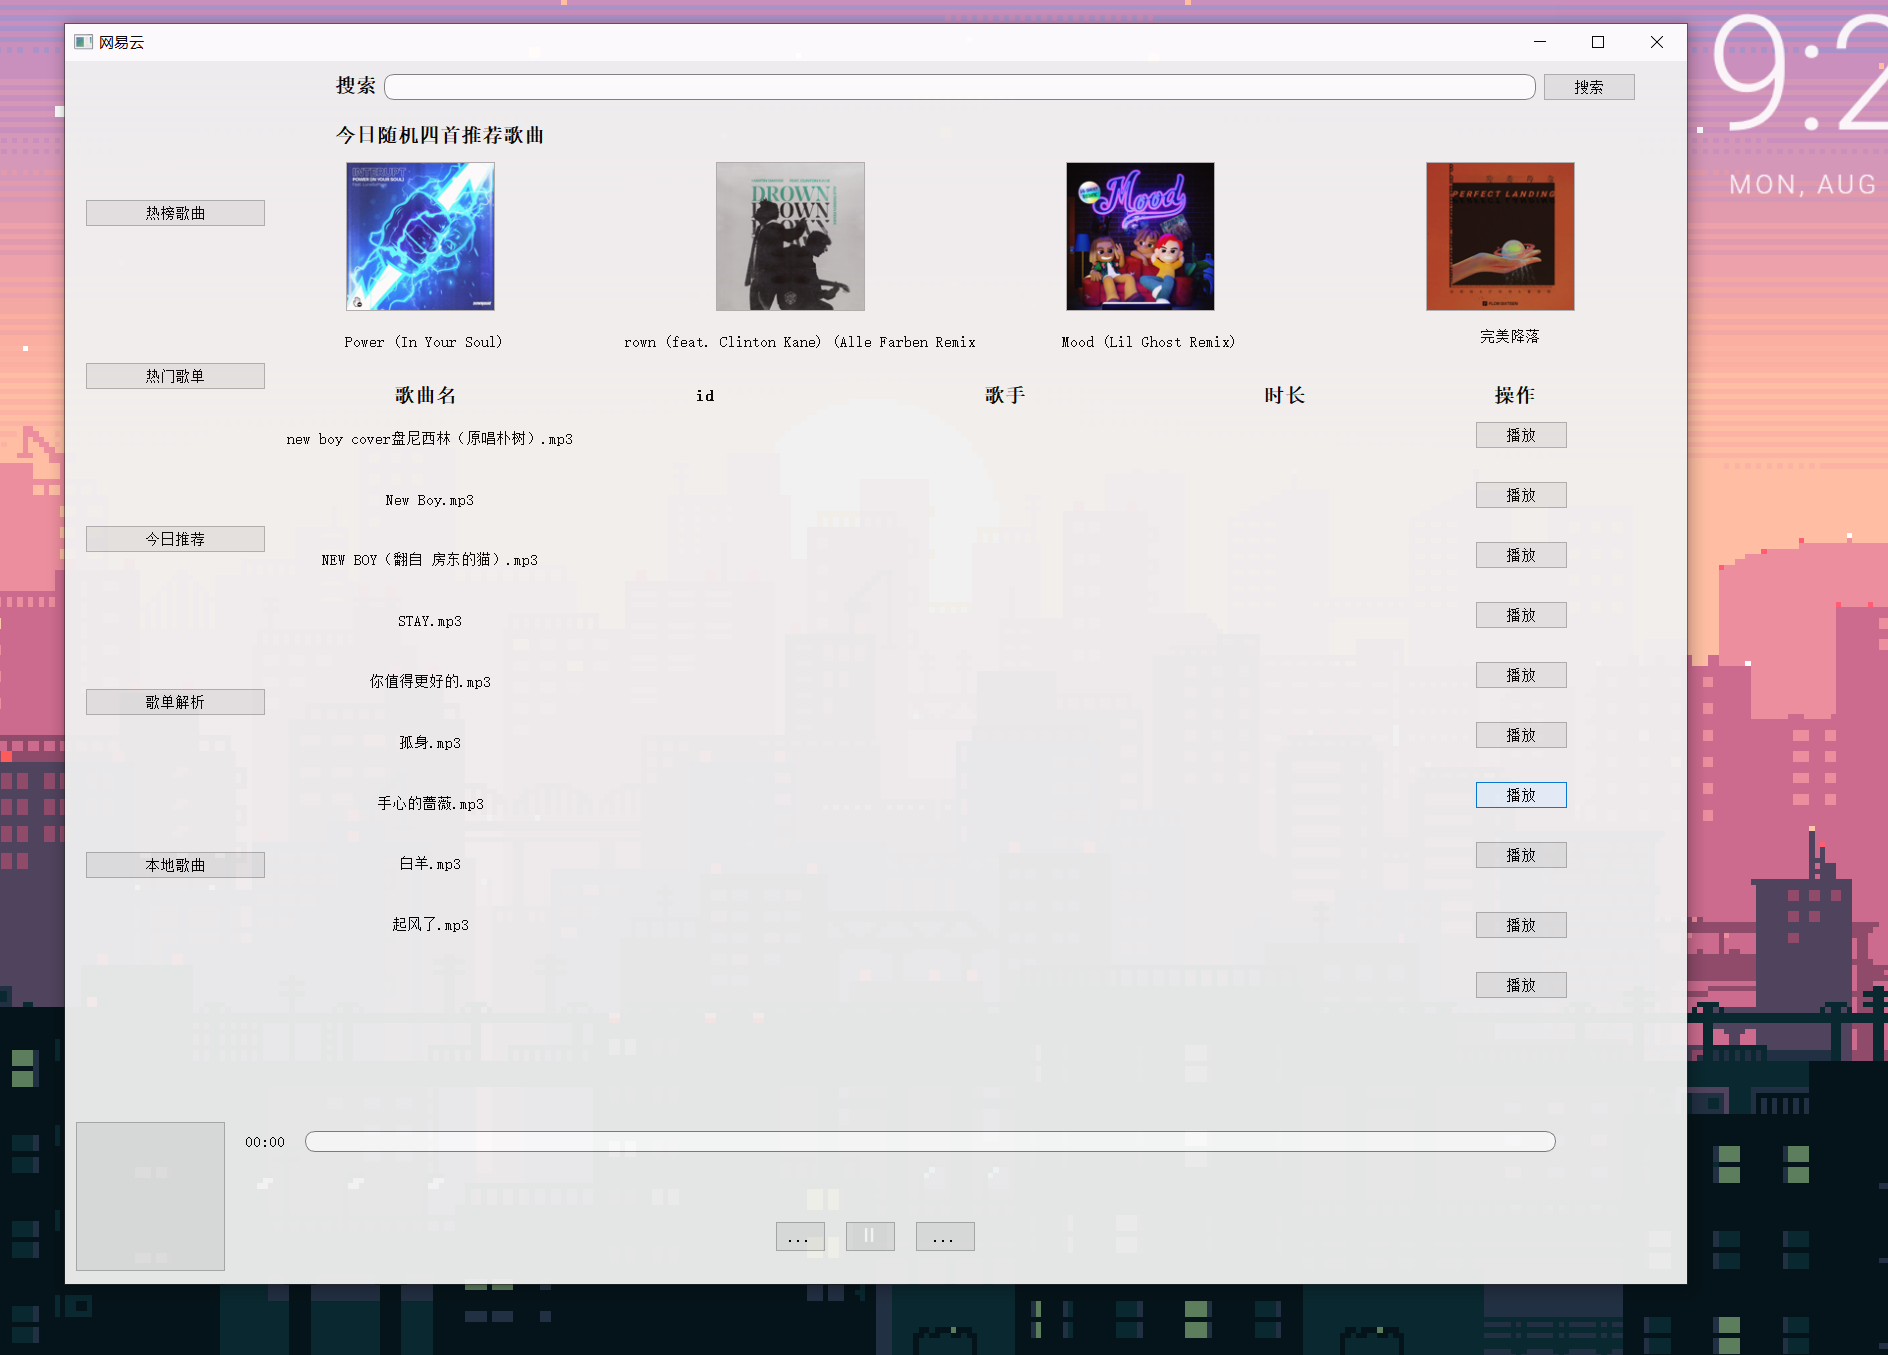
Task: Open the Power (In Your Soul) album cover
Action: (x=420, y=236)
